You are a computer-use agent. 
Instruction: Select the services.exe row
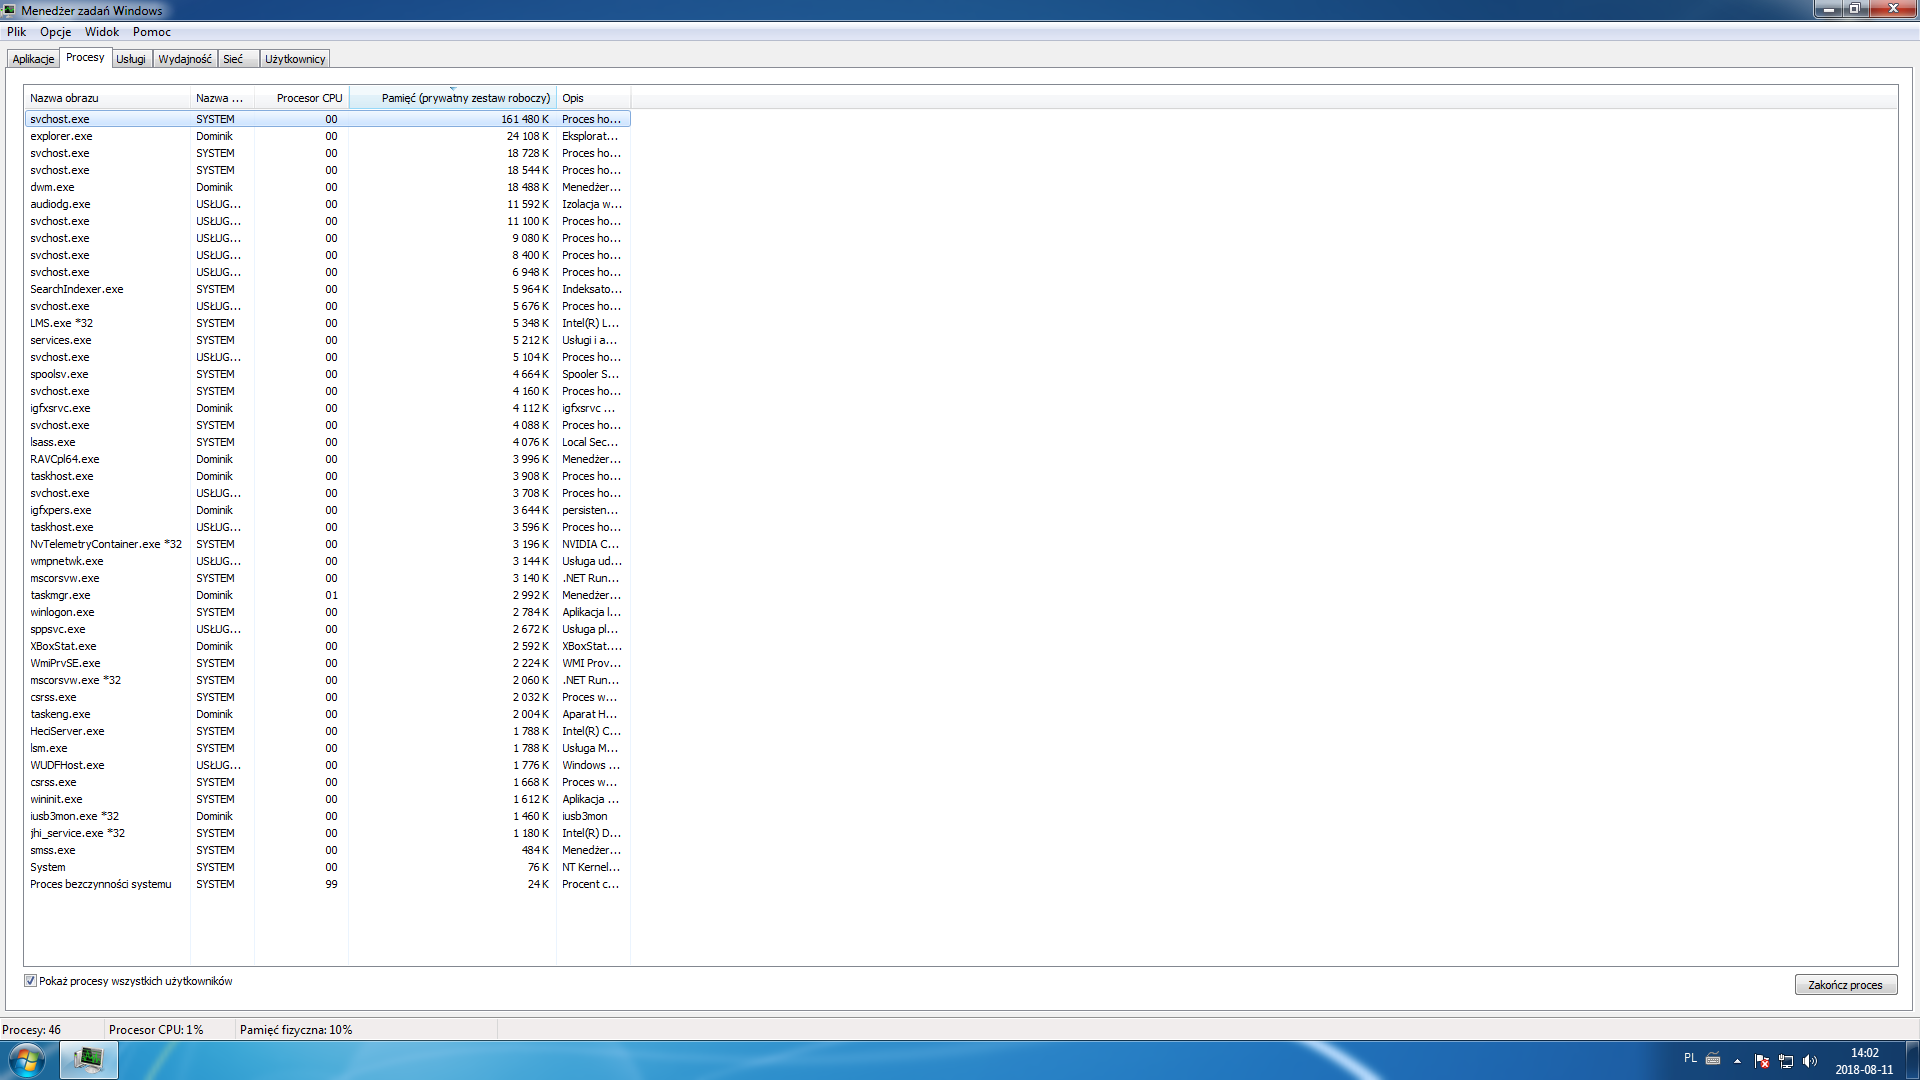[327, 340]
